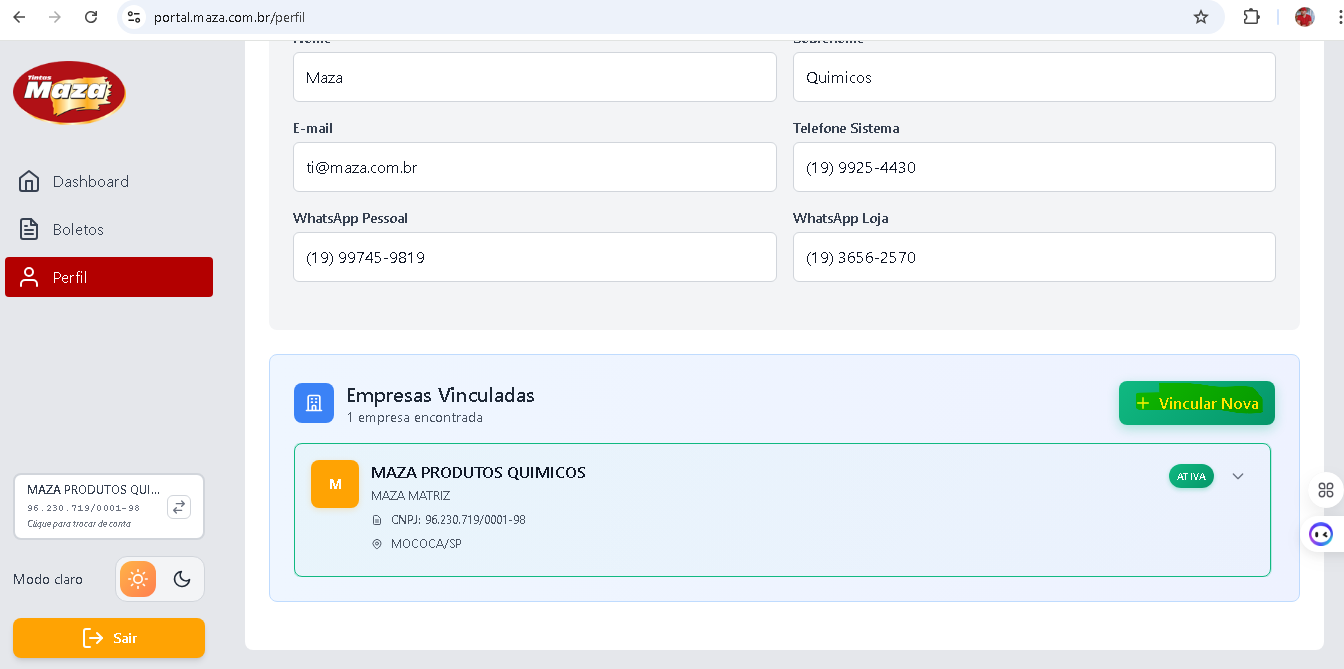Click the Tintas Maza logo
This screenshot has width=1344, height=669.
[69, 92]
